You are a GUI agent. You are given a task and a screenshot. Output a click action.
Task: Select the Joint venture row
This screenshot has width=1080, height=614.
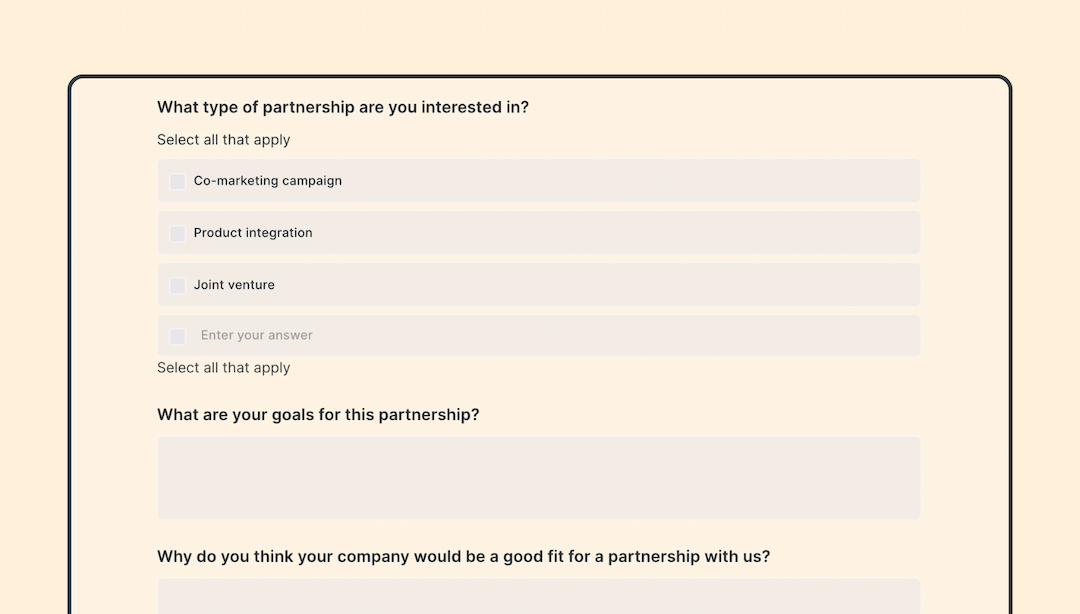tap(538, 285)
